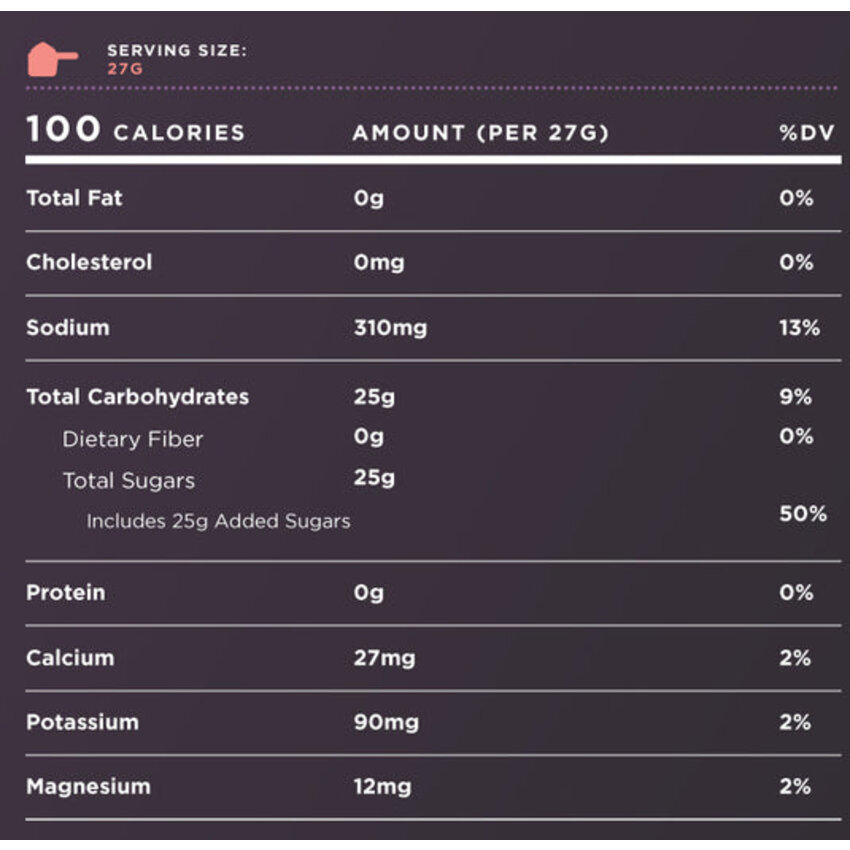The image size is (850, 850).
Task: Select the 'Cholesterol' row label
Action: 89,262
